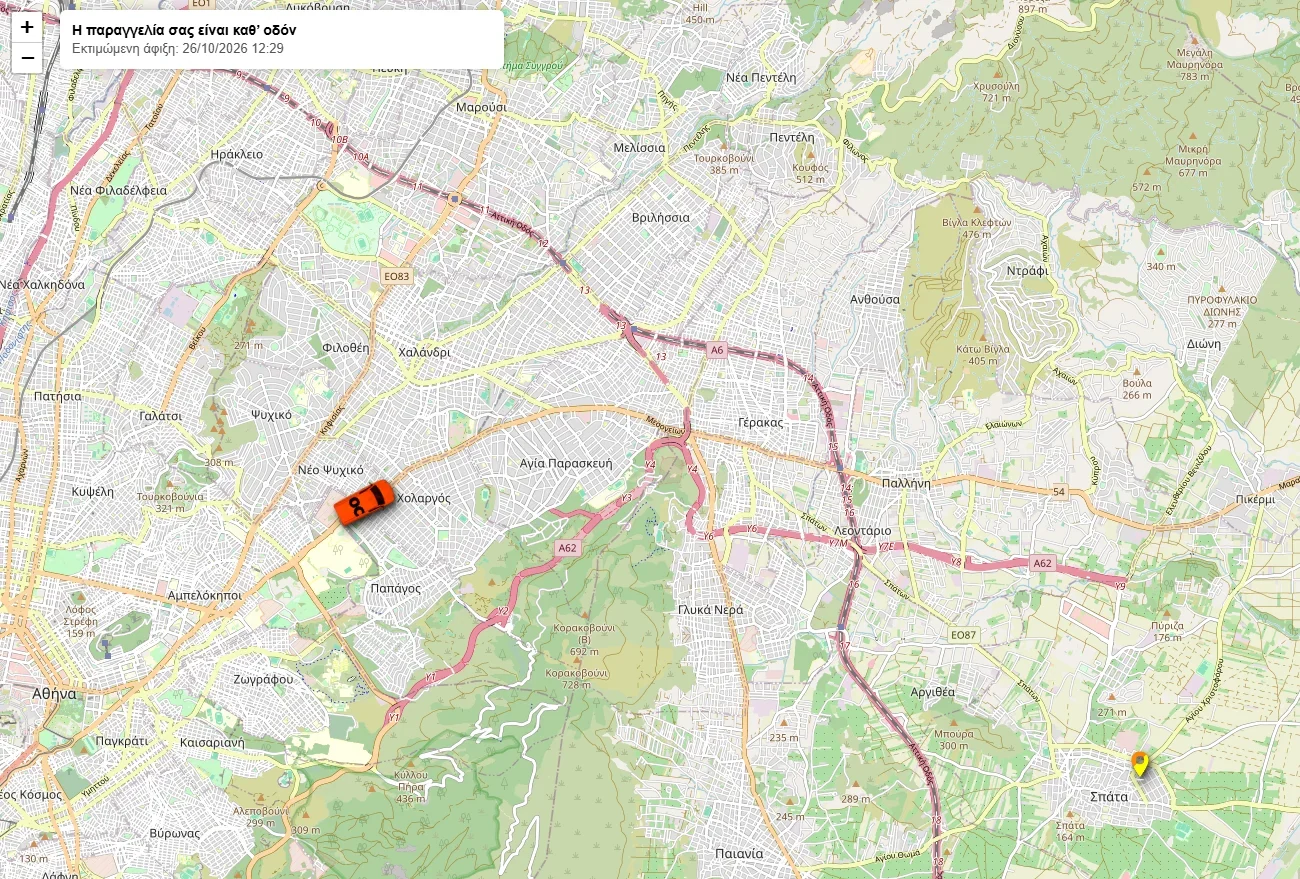Click the Λεοντάριο map label
The width and height of the screenshot is (1300, 879).
coord(861,530)
